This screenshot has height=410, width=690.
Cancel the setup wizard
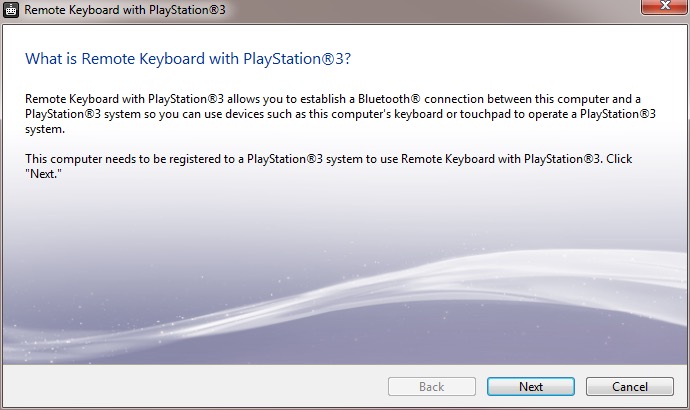click(629, 387)
